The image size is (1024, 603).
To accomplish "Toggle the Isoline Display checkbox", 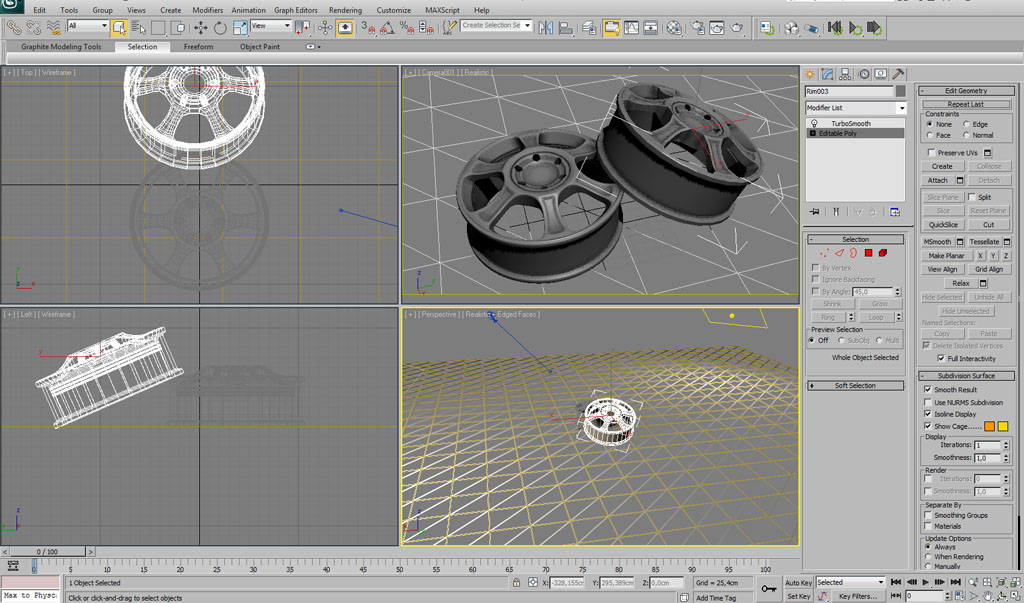I will [927, 414].
